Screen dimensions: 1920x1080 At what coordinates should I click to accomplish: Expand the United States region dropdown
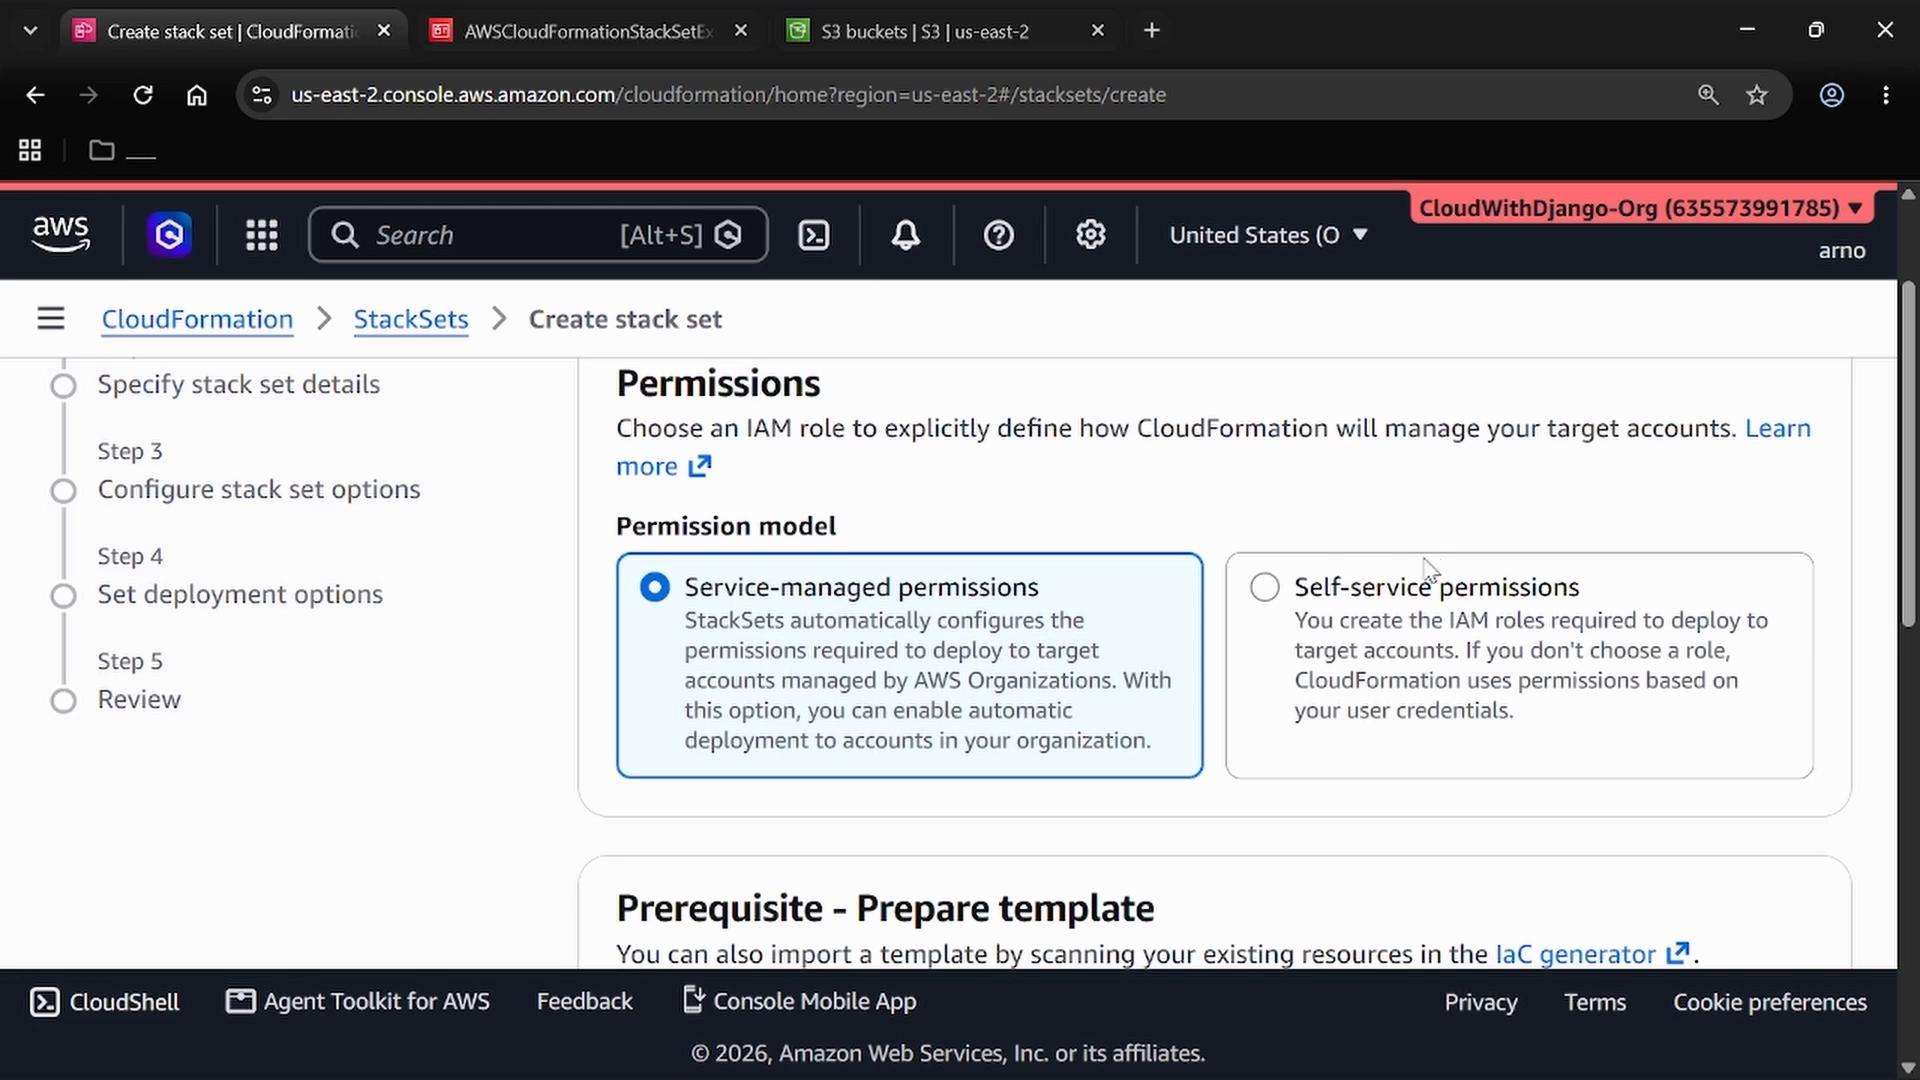(x=1268, y=235)
